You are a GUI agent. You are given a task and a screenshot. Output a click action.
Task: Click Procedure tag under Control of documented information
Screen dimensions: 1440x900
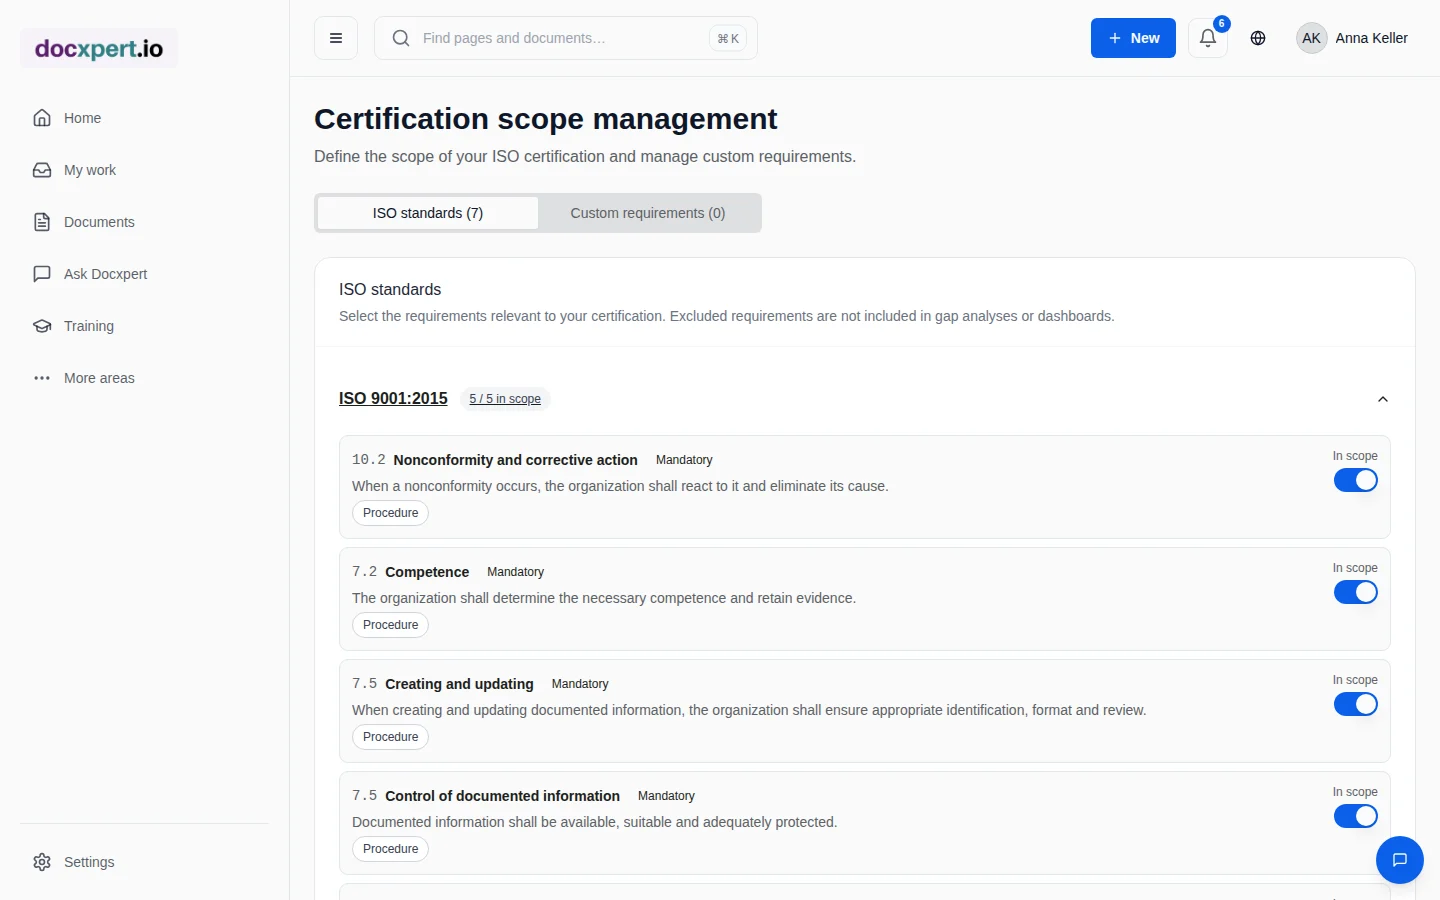(390, 849)
